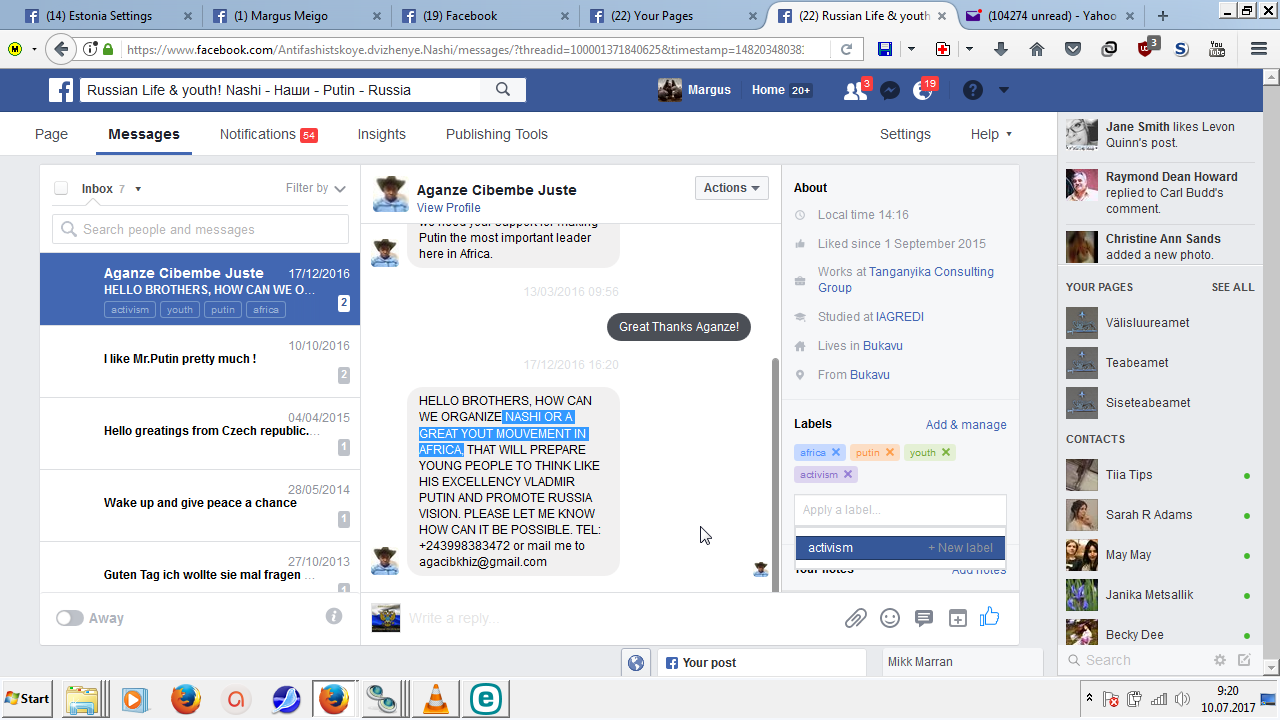Open the emoji smiley picker
Viewport: 1280px width, 720px height.
click(890, 618)
